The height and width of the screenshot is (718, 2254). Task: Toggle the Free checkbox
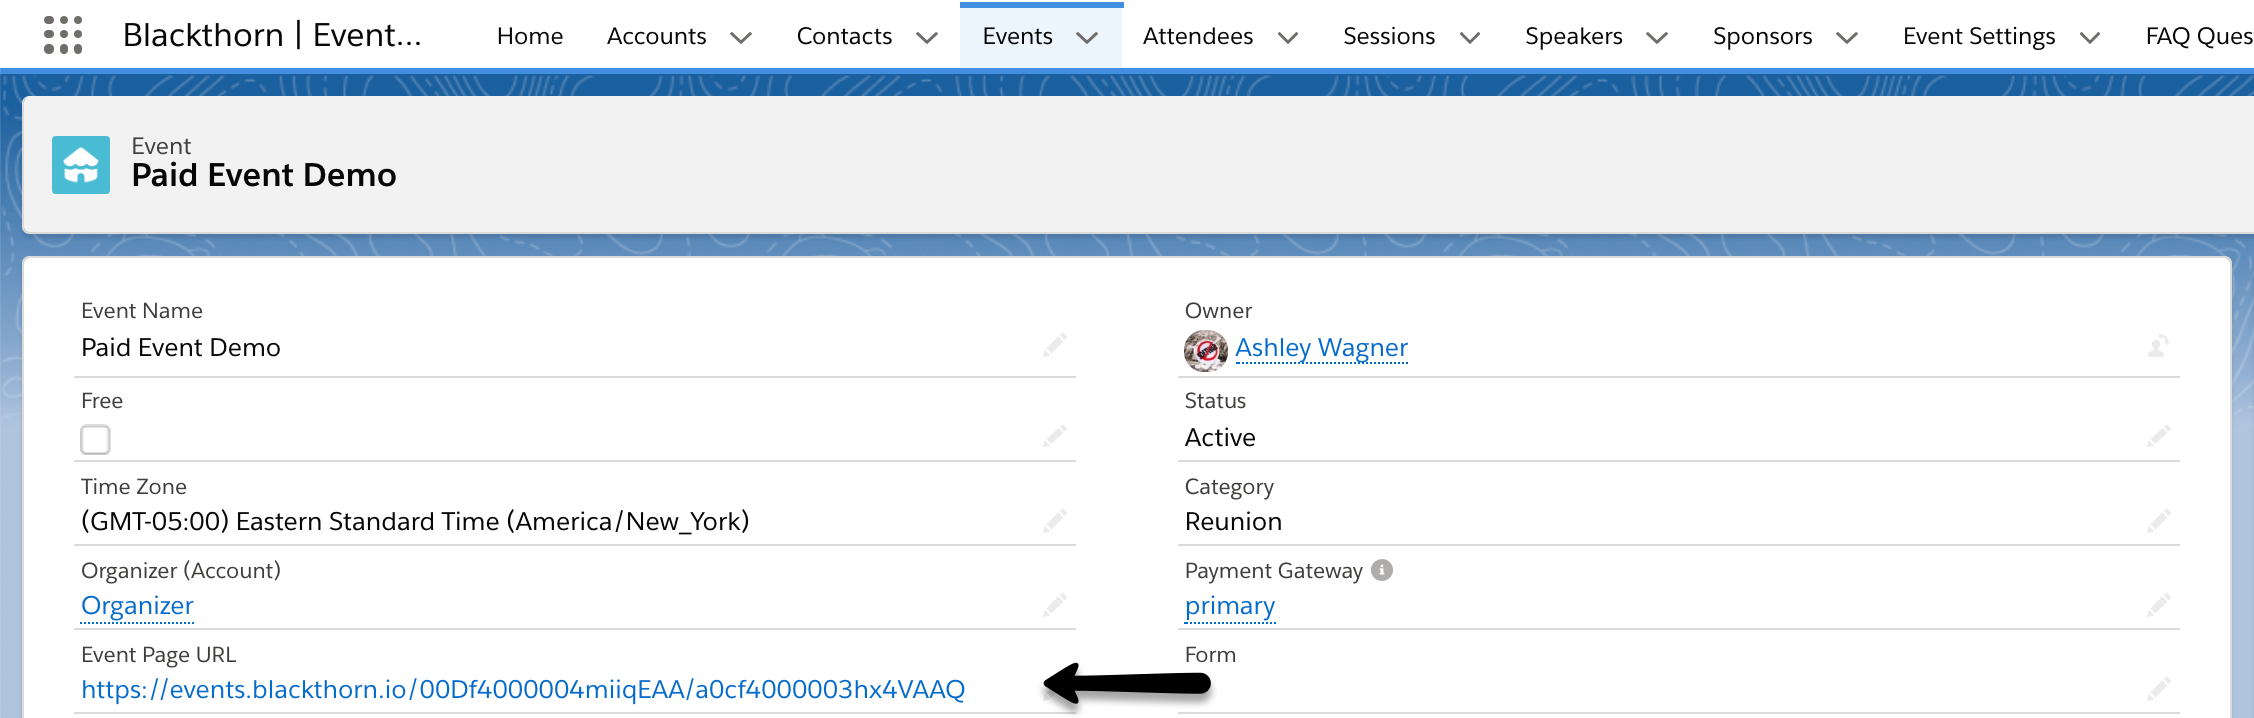[95, 439]
